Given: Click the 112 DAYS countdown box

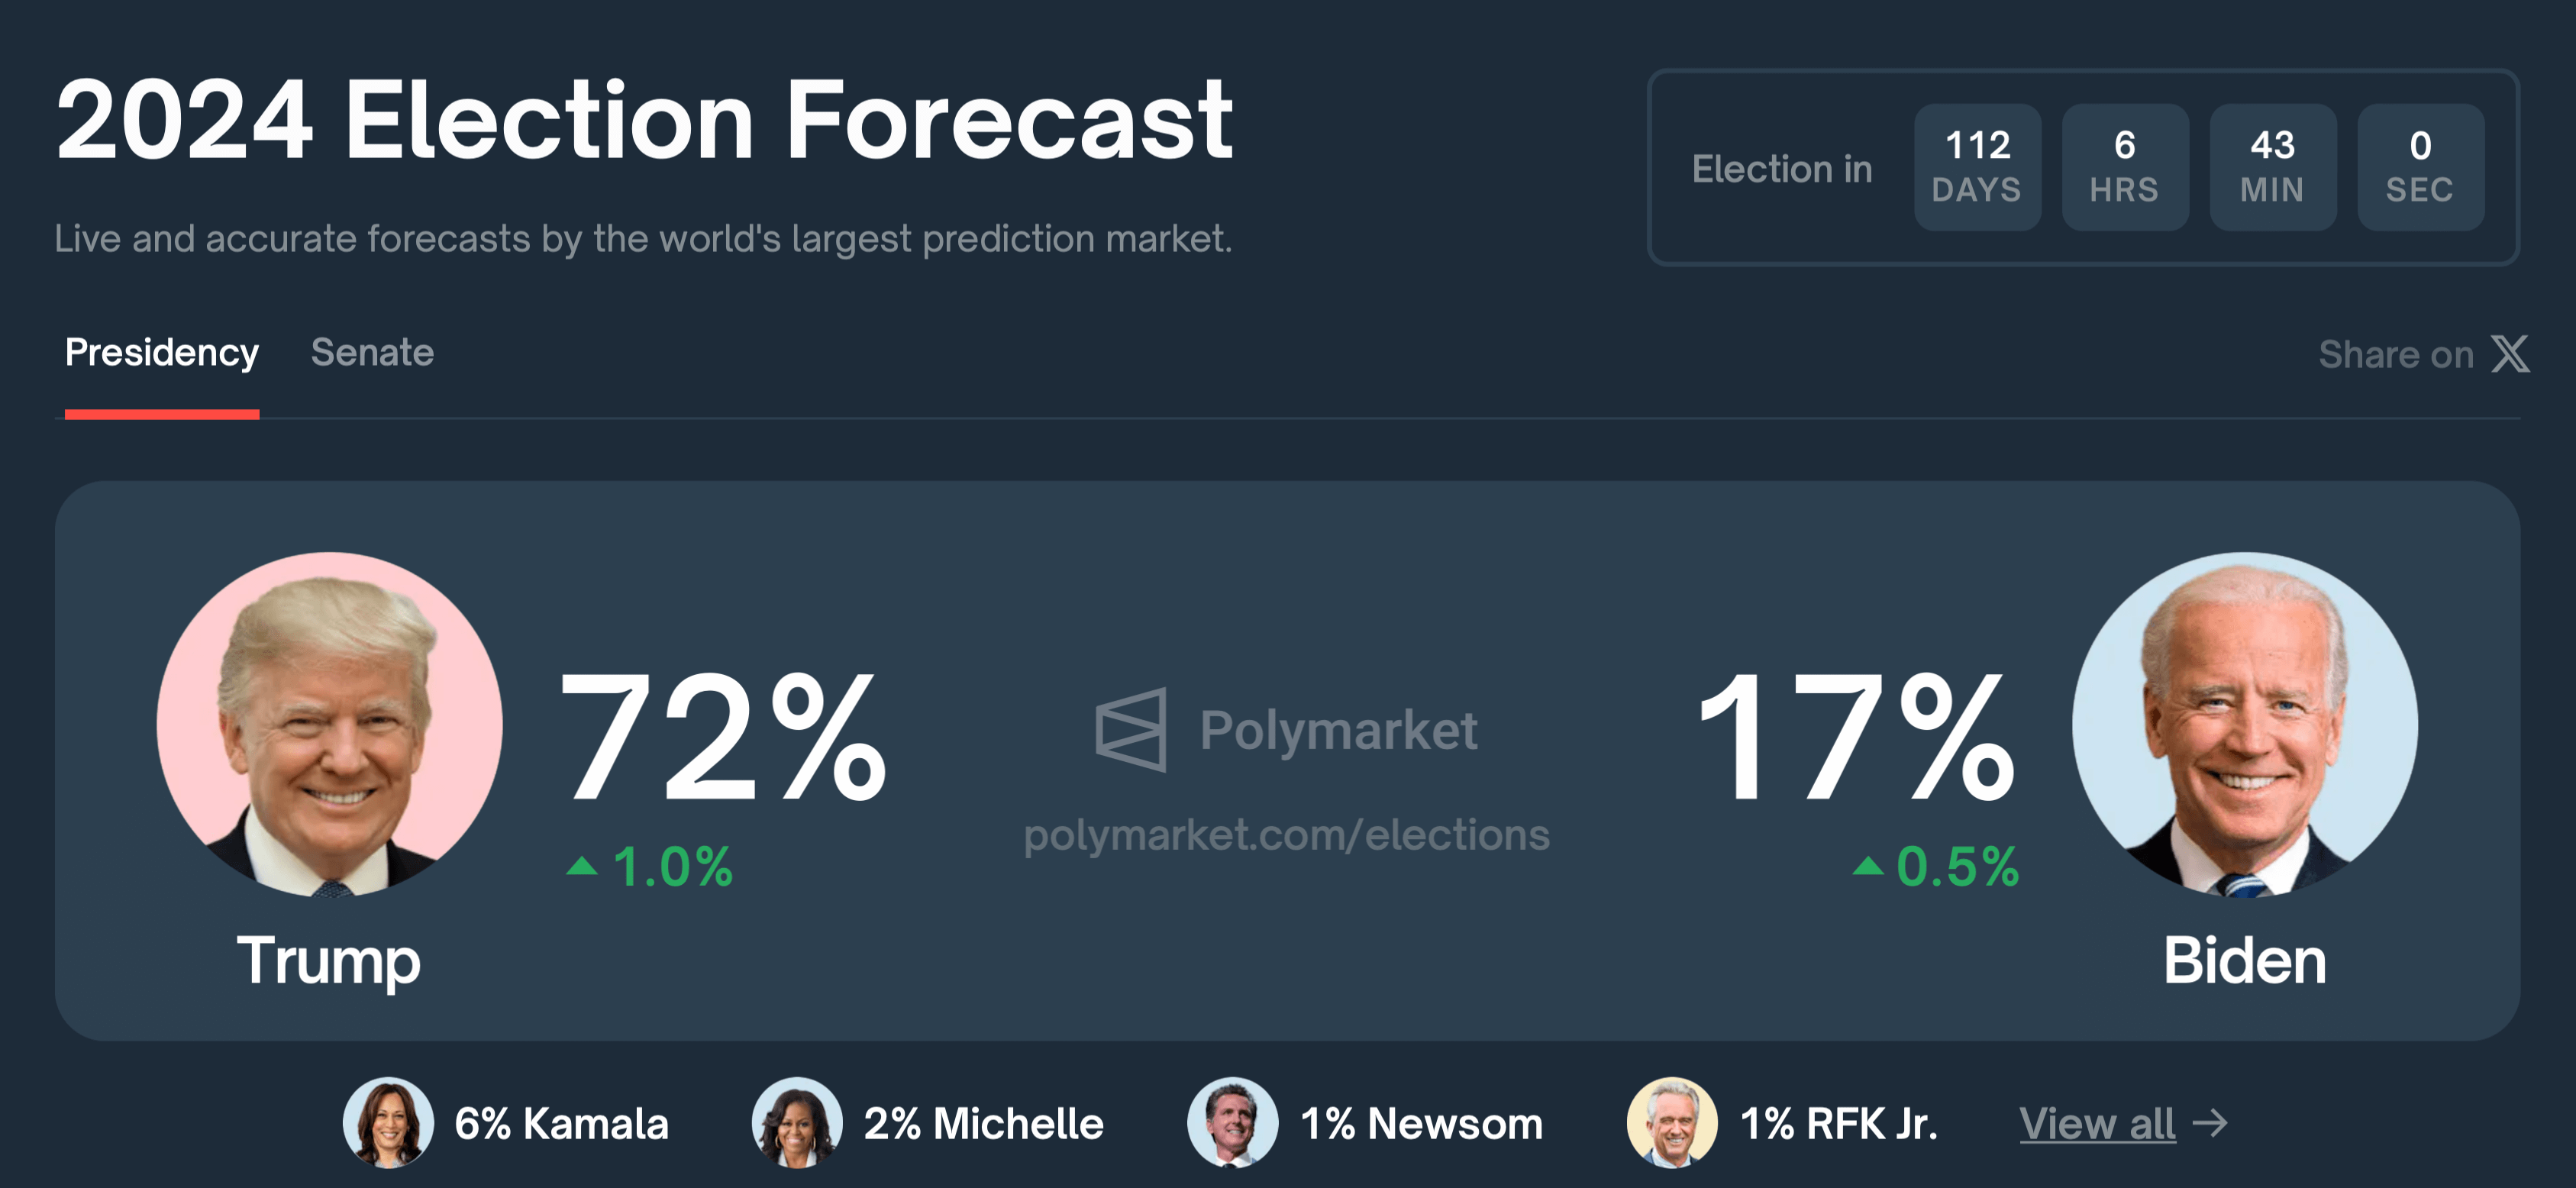Looking at the screenshot, I should pyautogui.click(x=1977, y=167).
